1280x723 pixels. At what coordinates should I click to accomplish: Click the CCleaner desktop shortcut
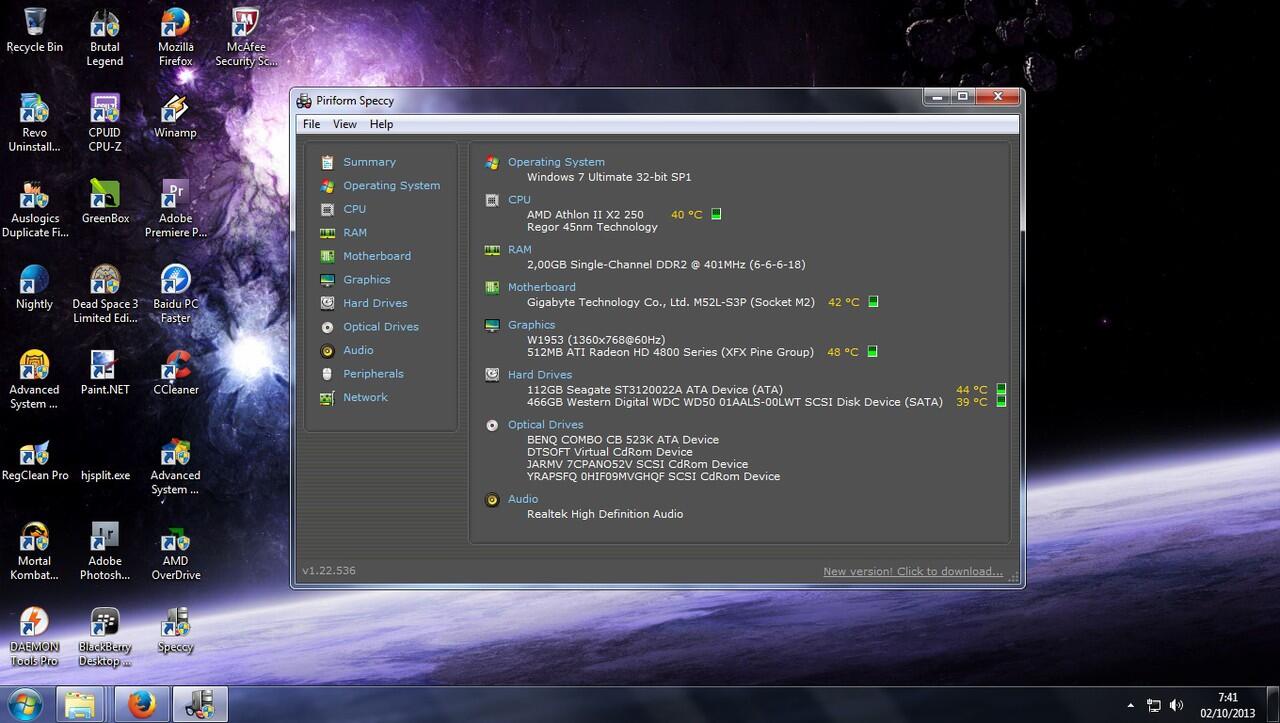[175, 374]
